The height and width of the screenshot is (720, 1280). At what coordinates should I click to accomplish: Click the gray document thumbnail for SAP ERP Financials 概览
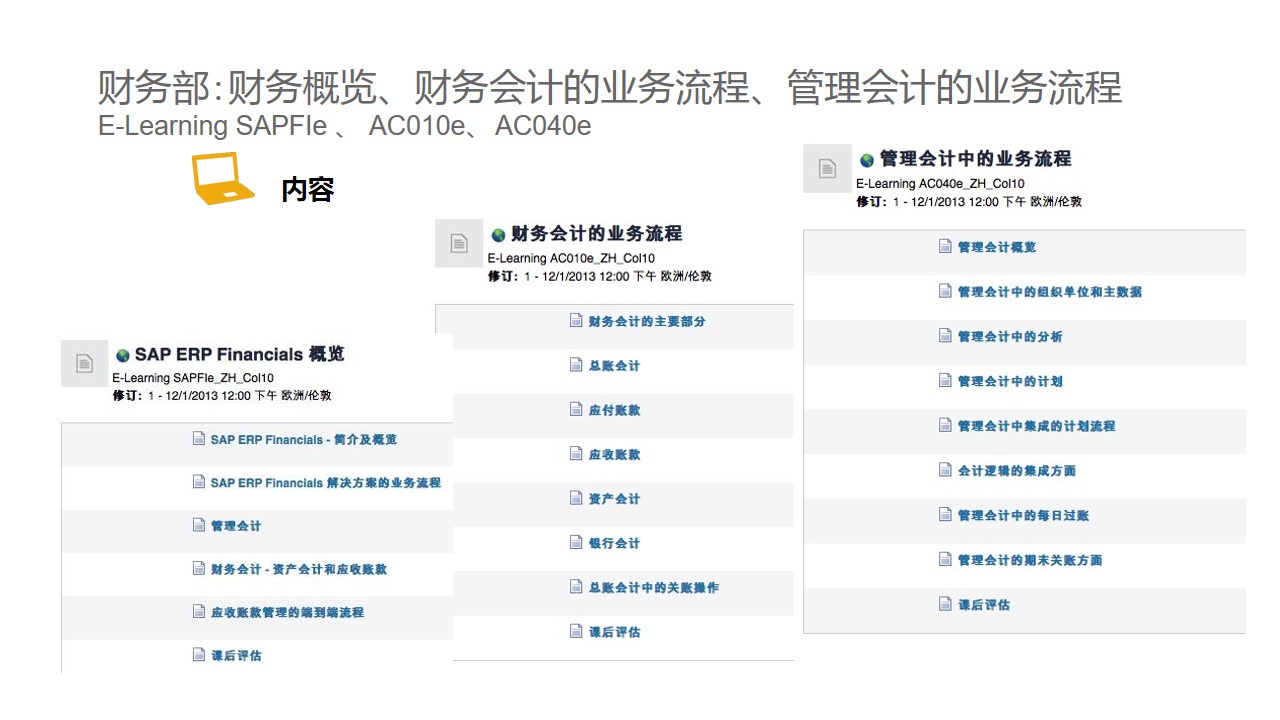pyautogui.click(x=84, y=363)
